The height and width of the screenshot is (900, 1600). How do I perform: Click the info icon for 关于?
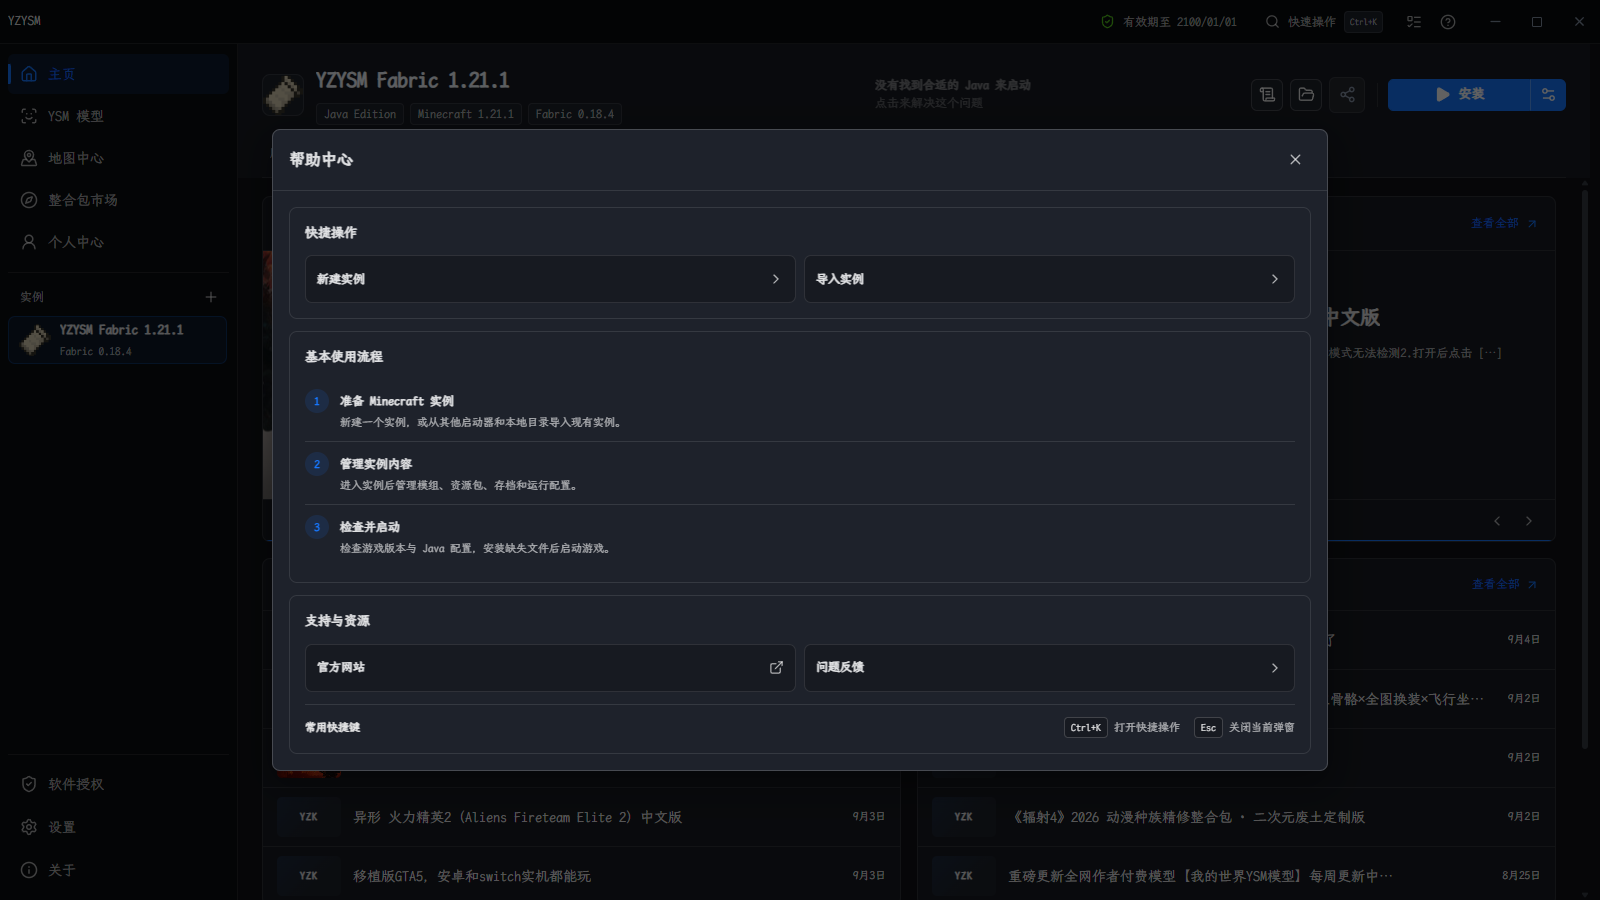(x=29, y=870)
